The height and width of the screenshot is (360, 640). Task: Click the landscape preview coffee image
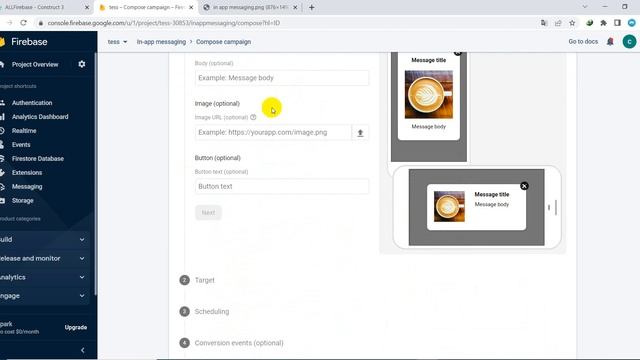(x=449, y=207)
